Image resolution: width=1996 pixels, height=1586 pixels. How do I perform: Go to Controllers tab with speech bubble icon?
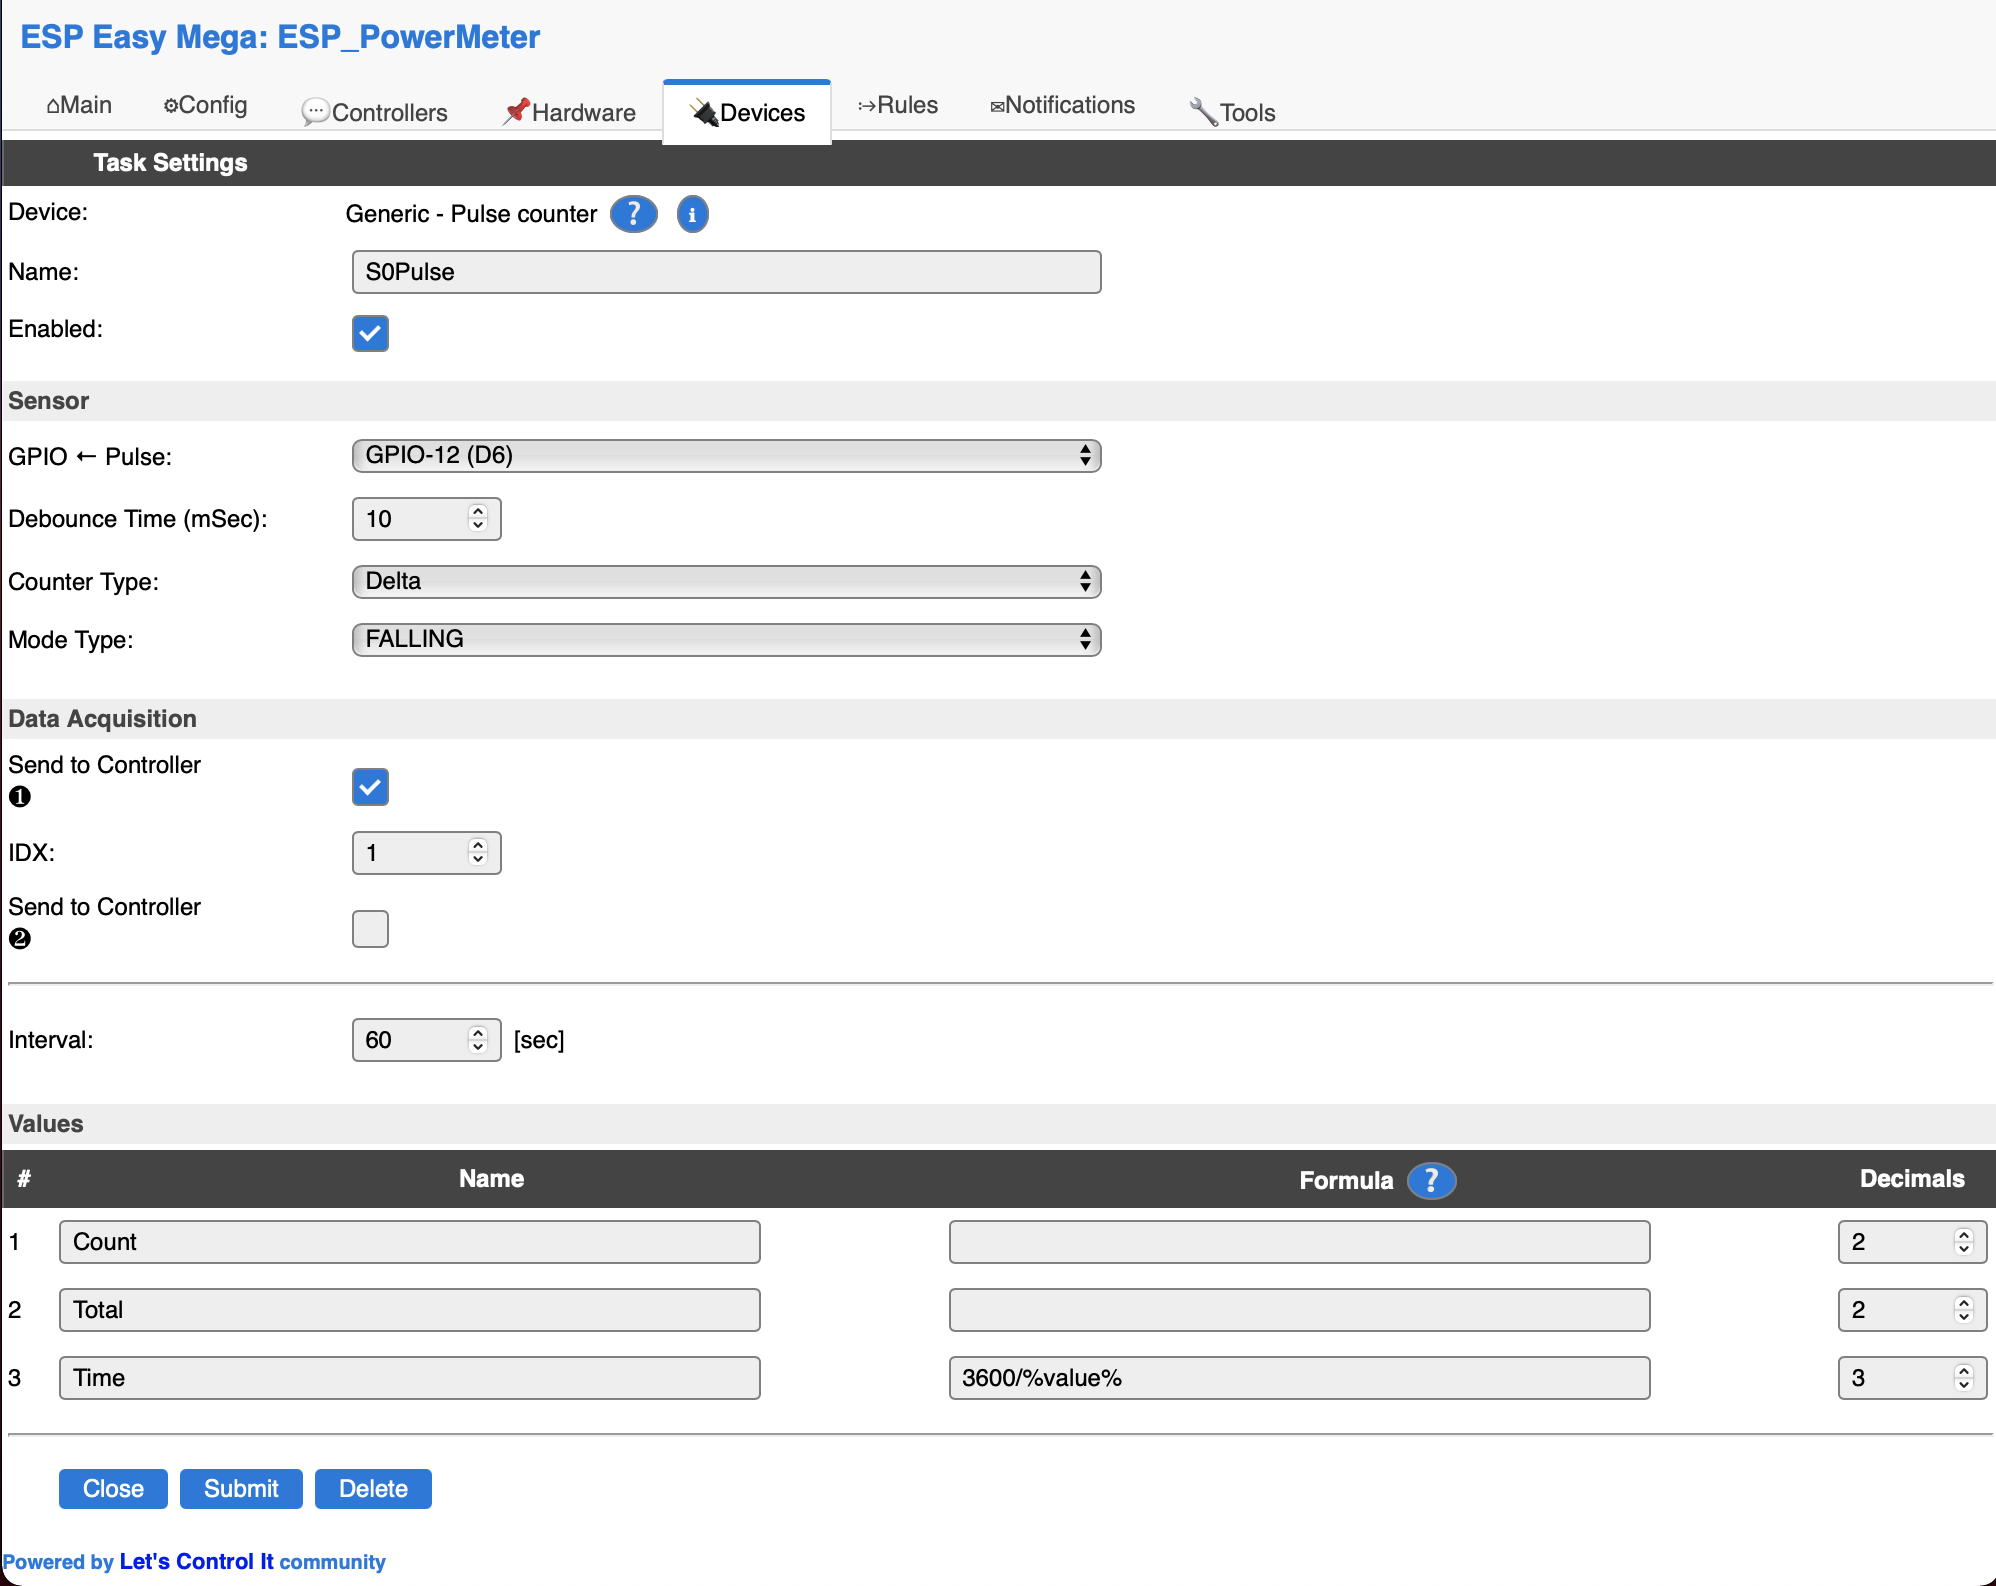pyautogui.click(x=375, y=112)
